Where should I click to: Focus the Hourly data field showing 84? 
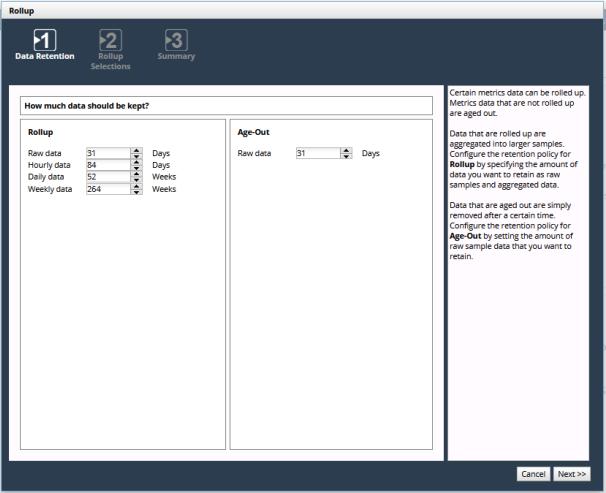click(108, 165)
